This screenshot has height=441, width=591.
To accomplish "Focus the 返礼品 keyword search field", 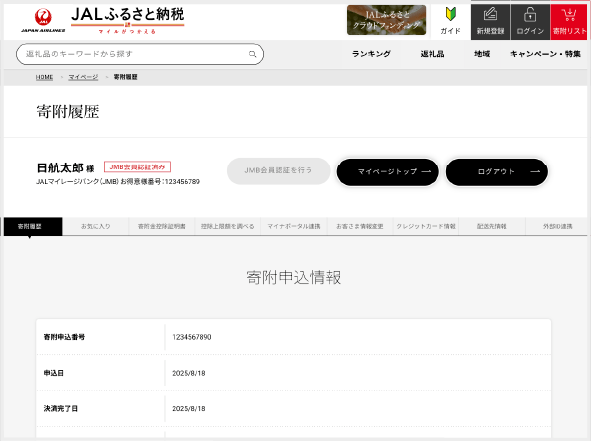I will click(x=140, y=54).
